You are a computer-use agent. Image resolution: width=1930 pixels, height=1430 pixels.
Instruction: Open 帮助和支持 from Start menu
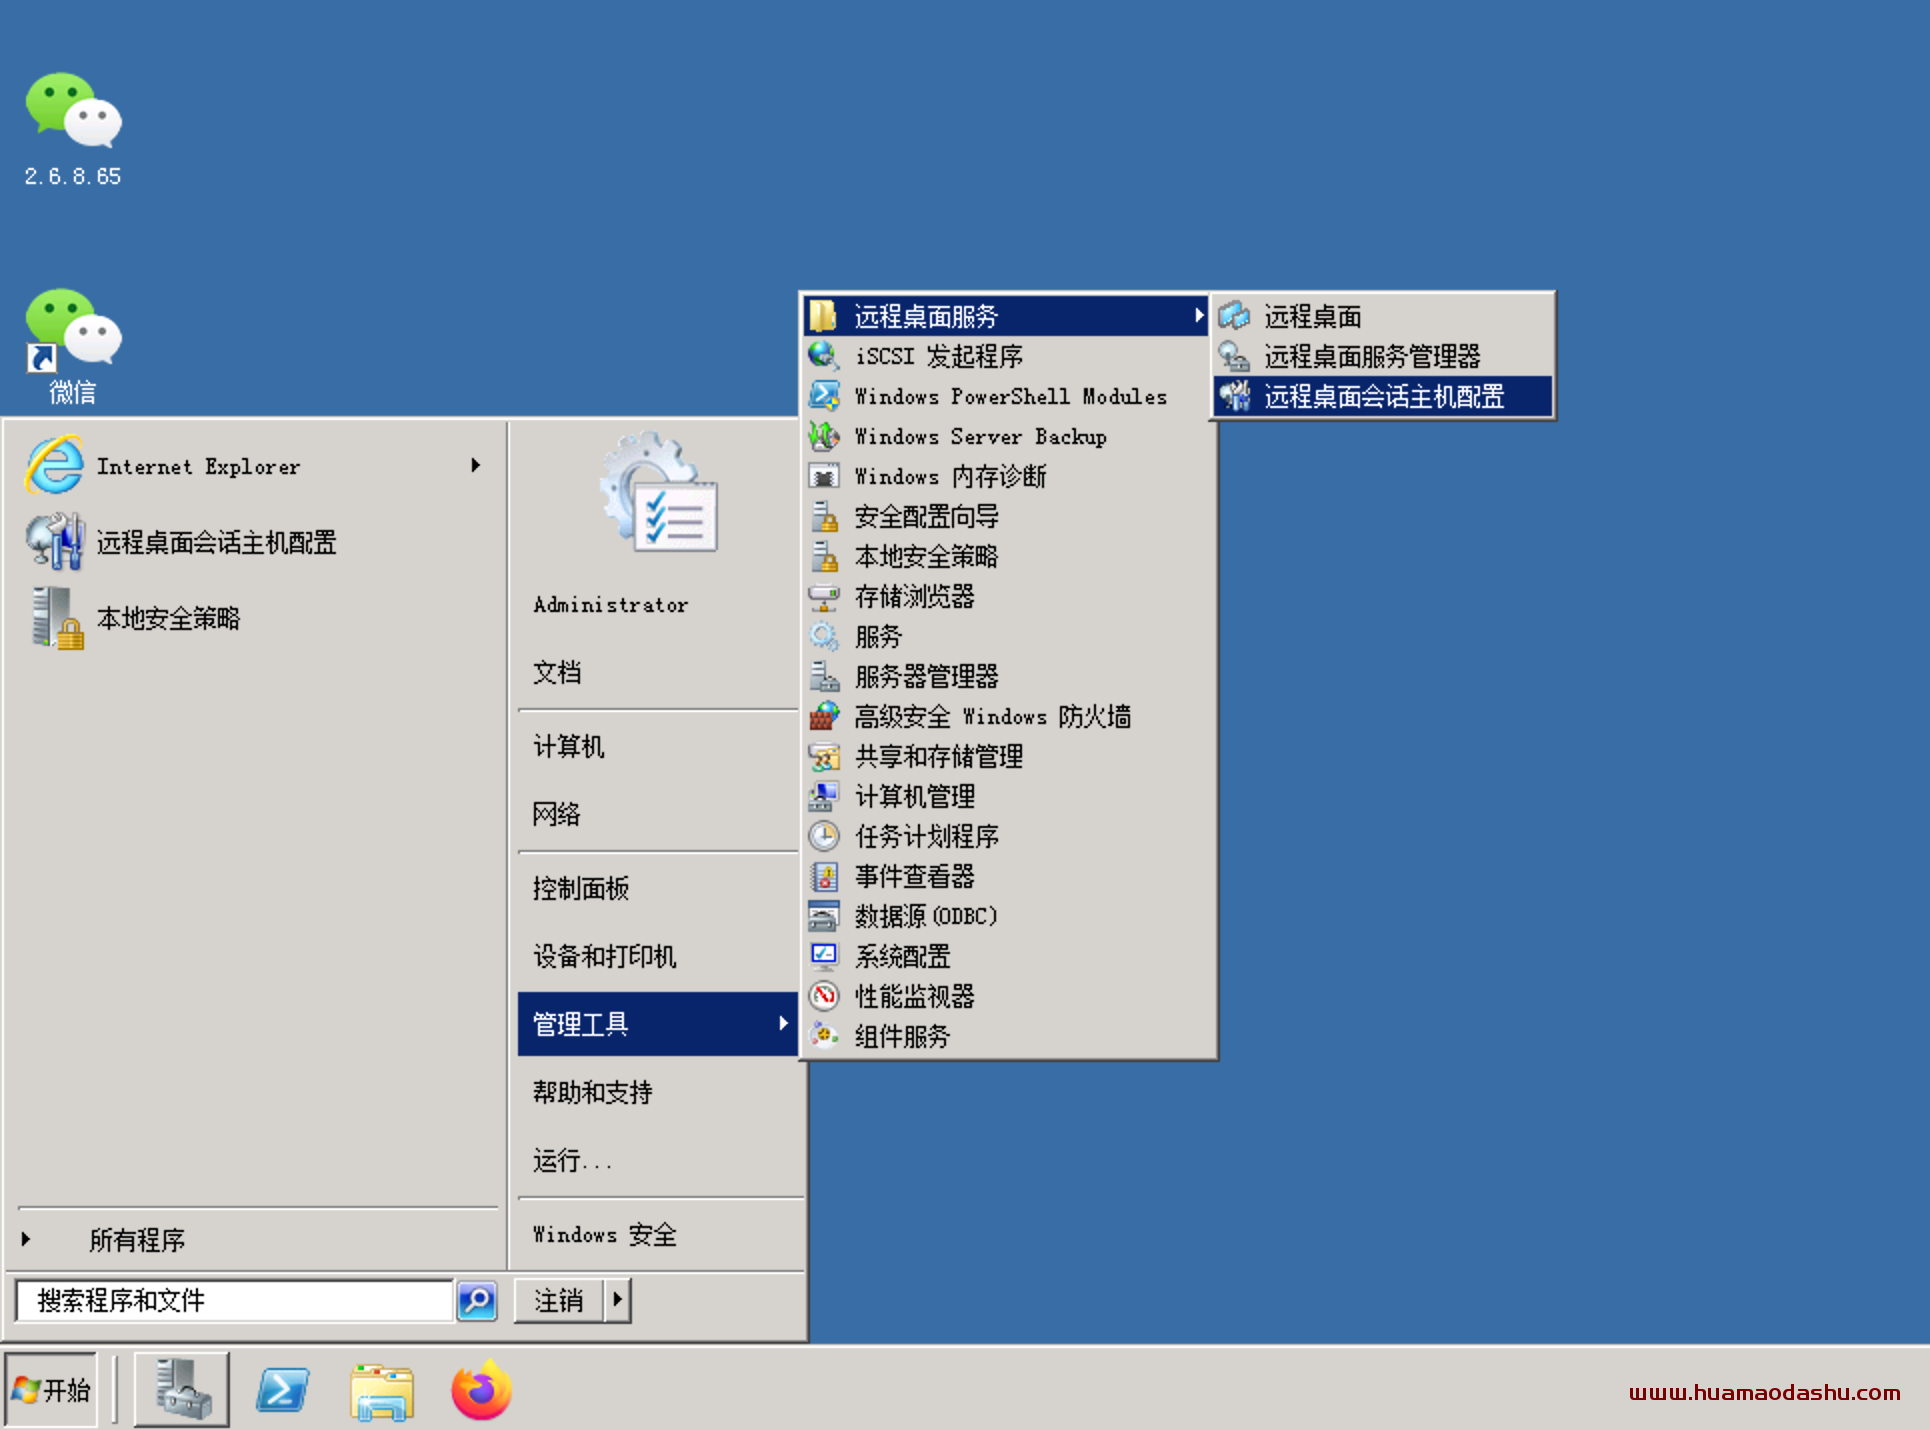click(593, 1092)
